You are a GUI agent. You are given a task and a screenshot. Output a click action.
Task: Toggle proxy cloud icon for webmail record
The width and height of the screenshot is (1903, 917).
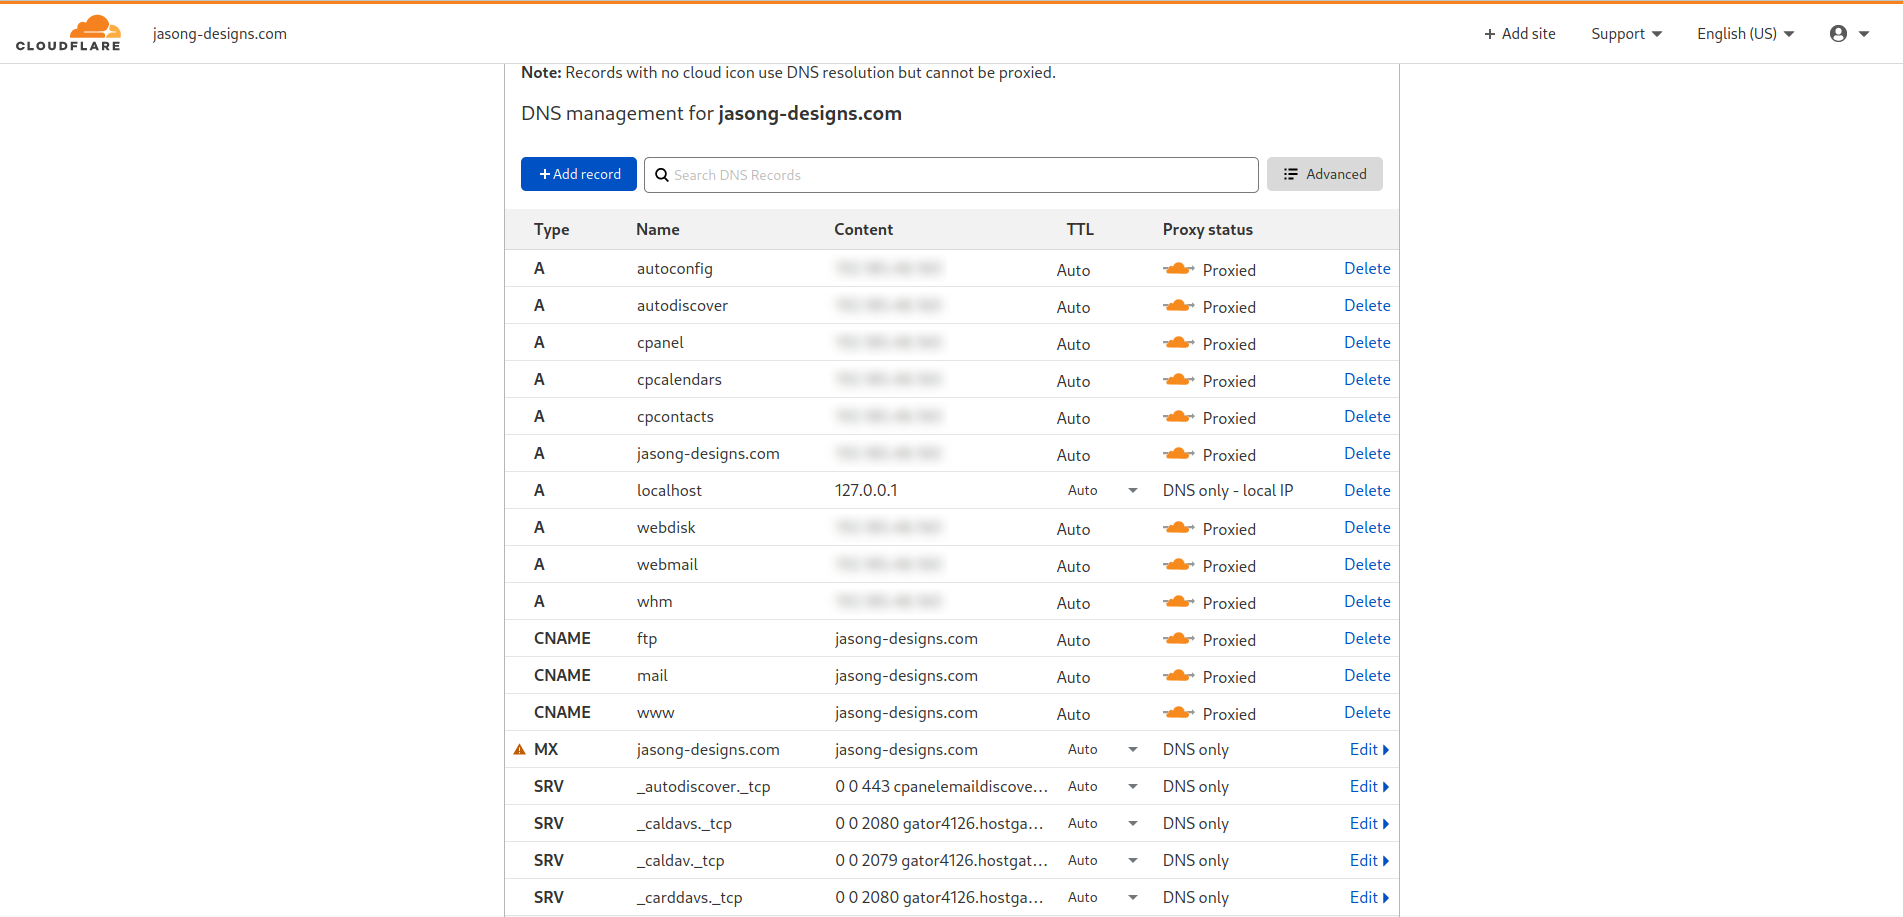click(x=1178, y=565)
